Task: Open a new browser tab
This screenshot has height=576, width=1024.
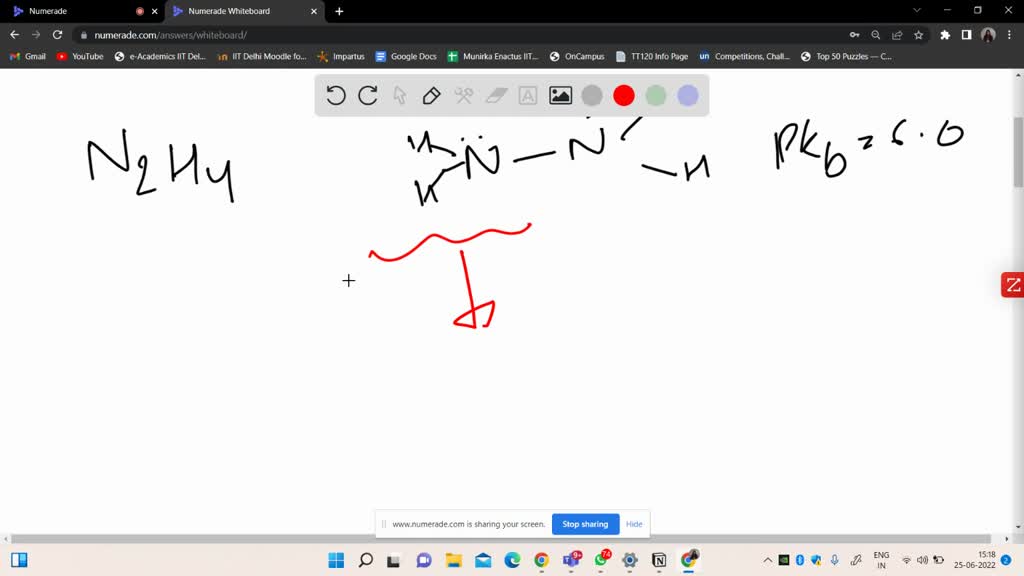Action: [339, 11]
